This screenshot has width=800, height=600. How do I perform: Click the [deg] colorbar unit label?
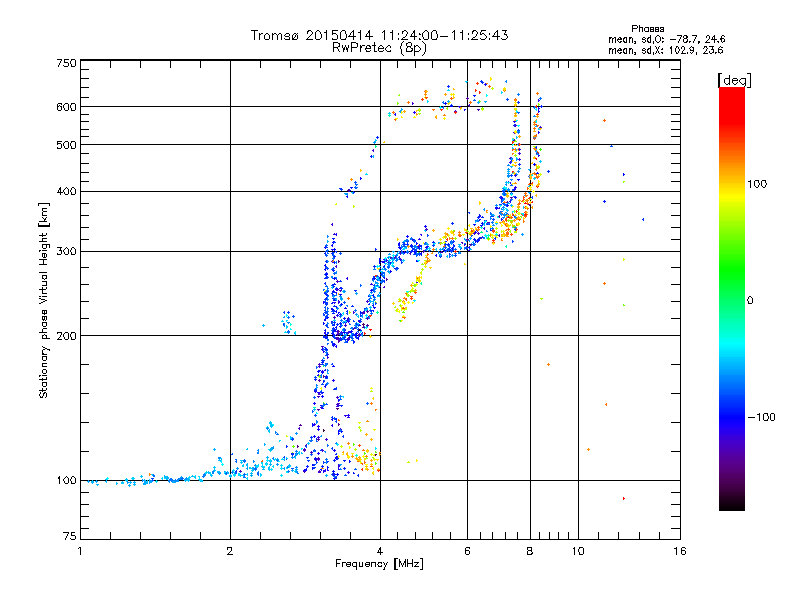click(735, 79)
